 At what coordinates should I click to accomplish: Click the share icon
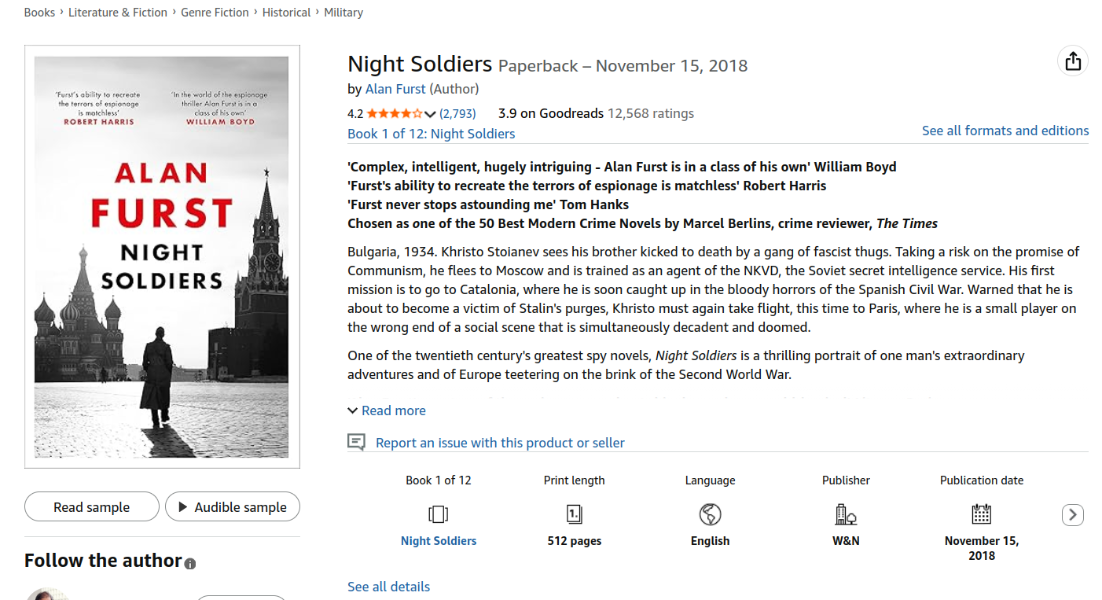[x=1073, y=62]
